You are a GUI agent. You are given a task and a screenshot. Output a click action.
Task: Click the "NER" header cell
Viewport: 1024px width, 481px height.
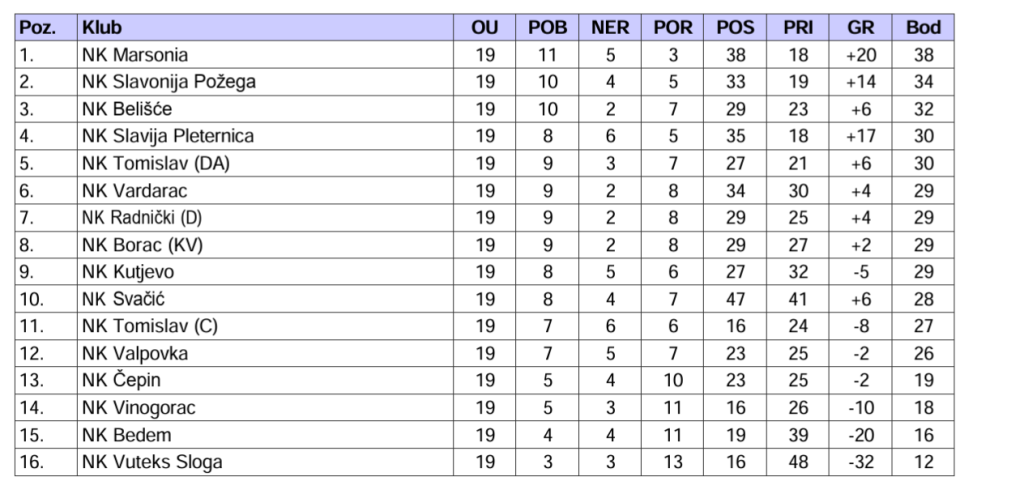[x=610, y=28]
